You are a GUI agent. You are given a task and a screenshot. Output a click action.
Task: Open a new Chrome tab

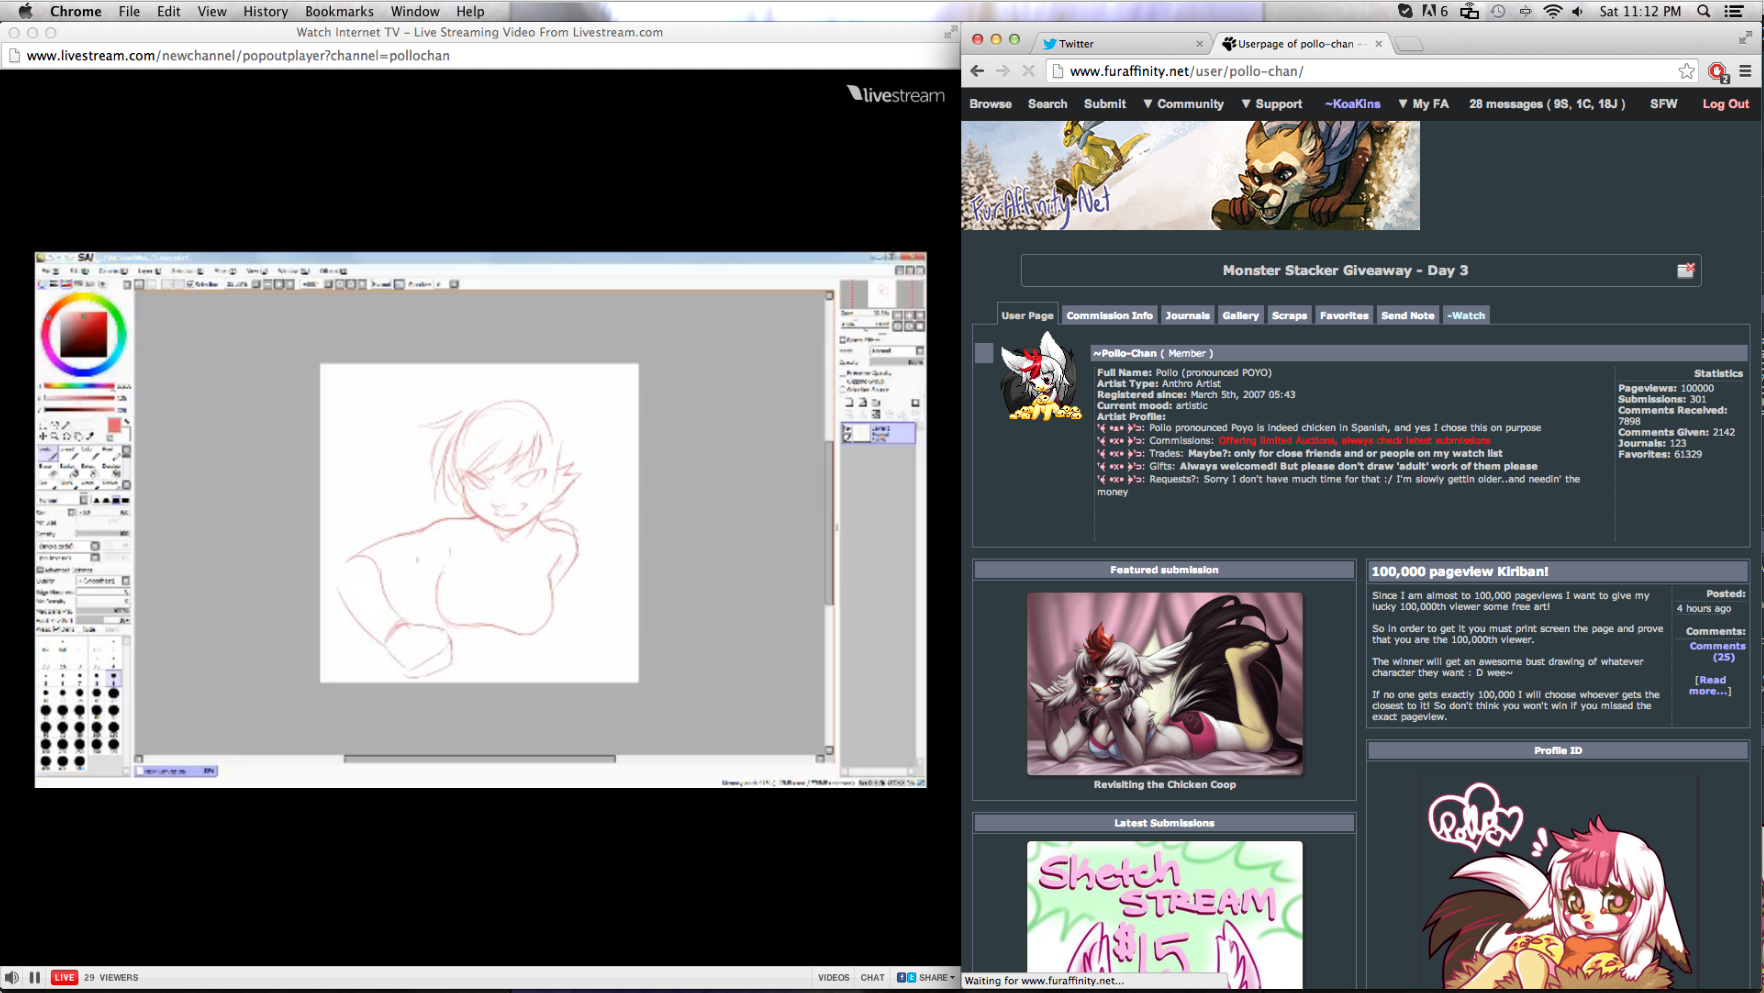point(1409,44)
